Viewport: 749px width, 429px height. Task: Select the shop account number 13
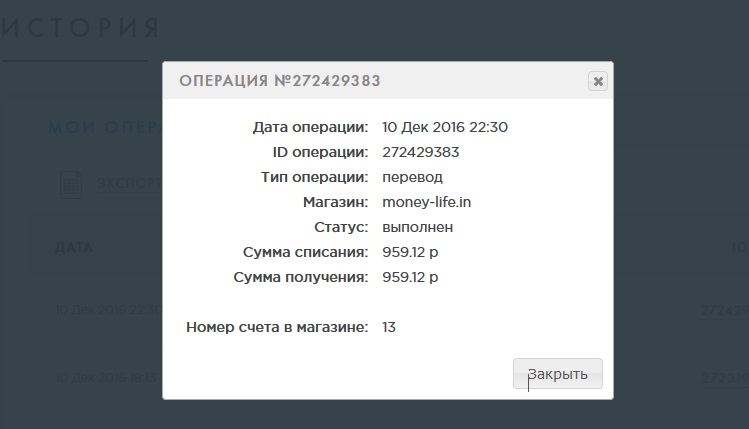click(x=389, y=327)
